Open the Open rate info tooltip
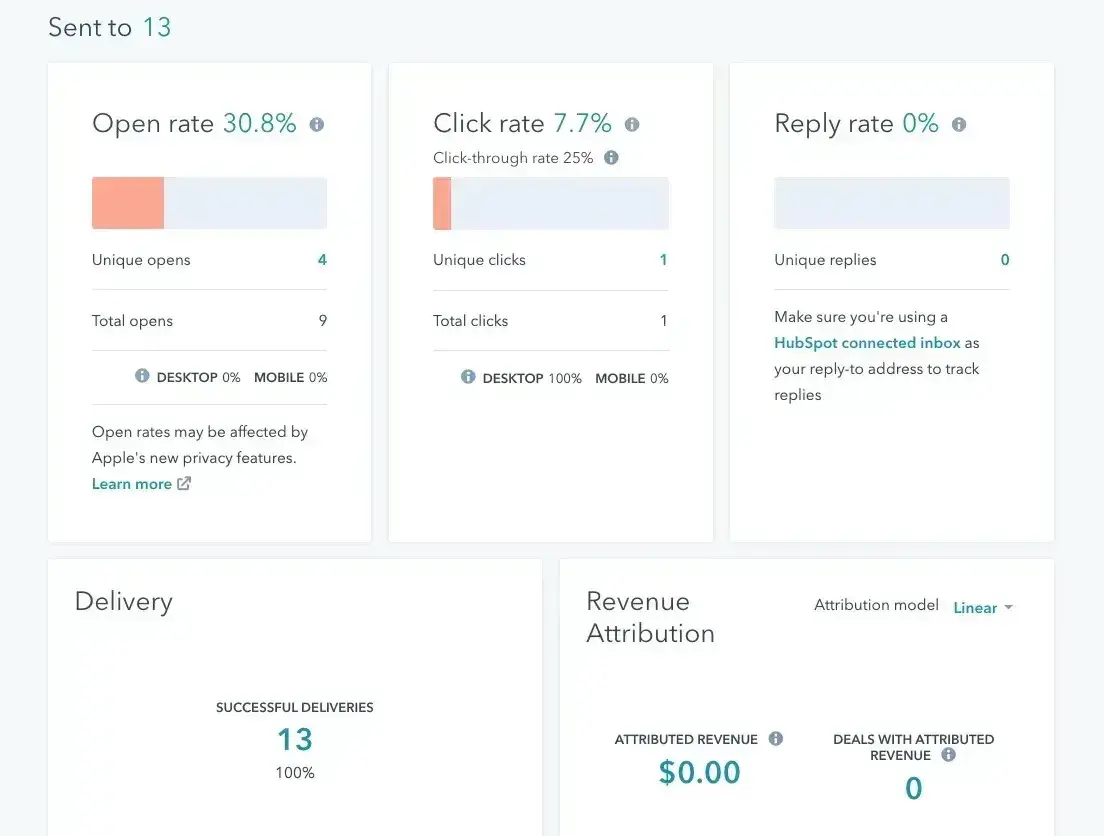 point(317,124)
